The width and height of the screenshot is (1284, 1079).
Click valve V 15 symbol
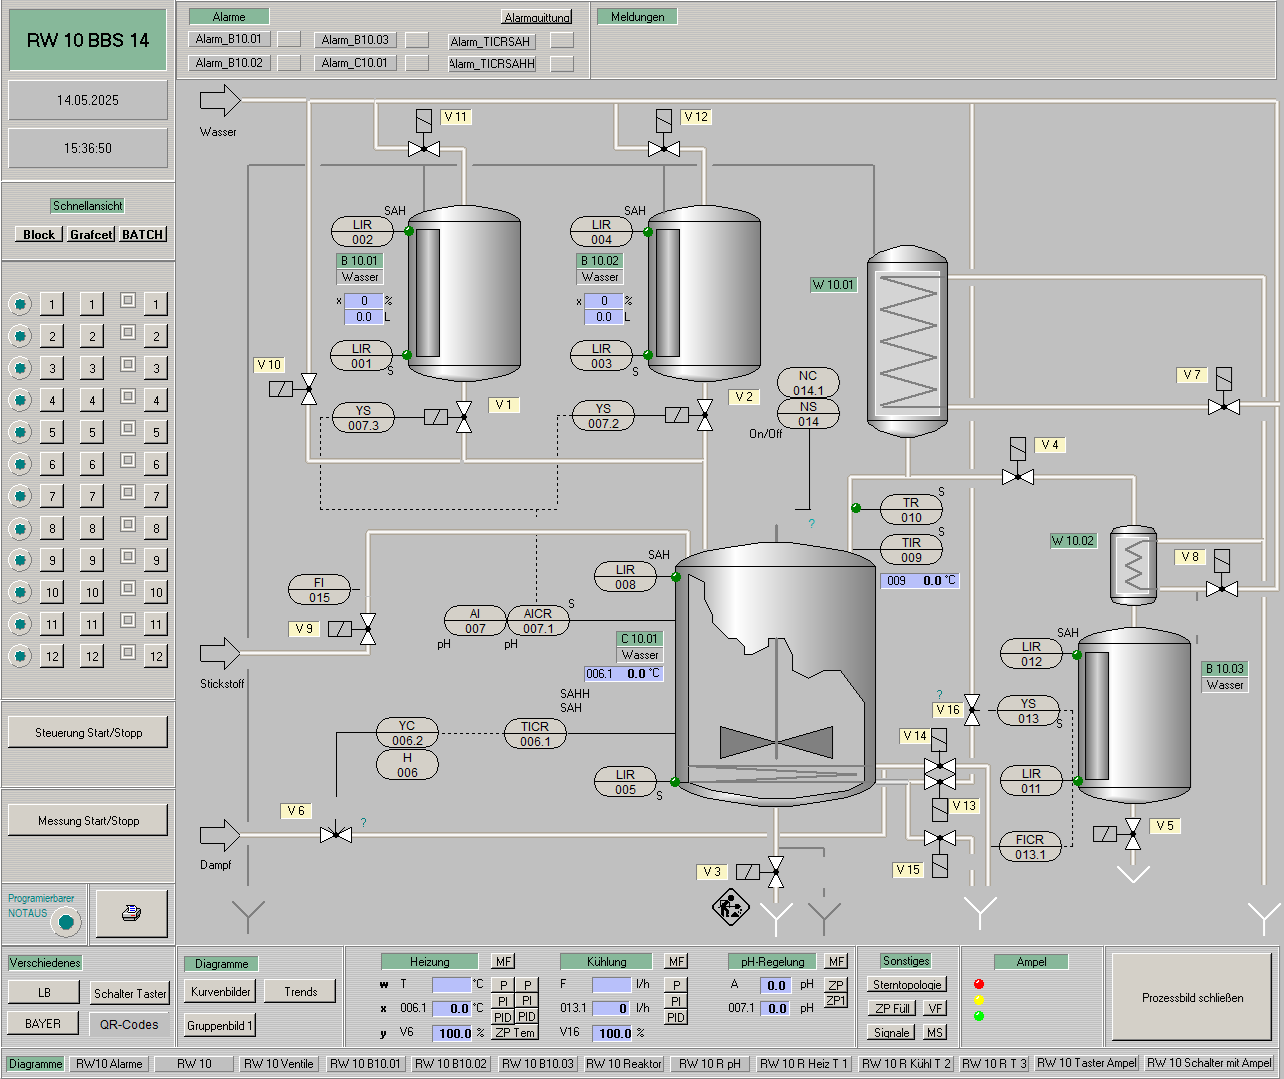(x=940, y=838)
